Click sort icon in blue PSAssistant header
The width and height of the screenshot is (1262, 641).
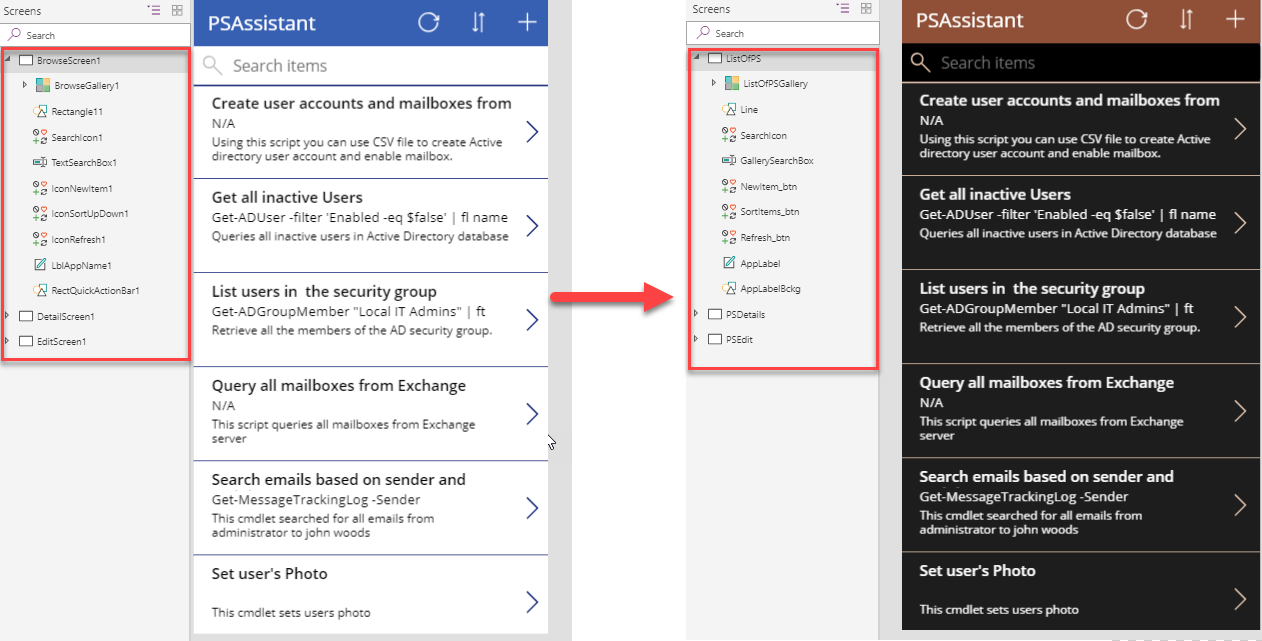tap(479, 22)
